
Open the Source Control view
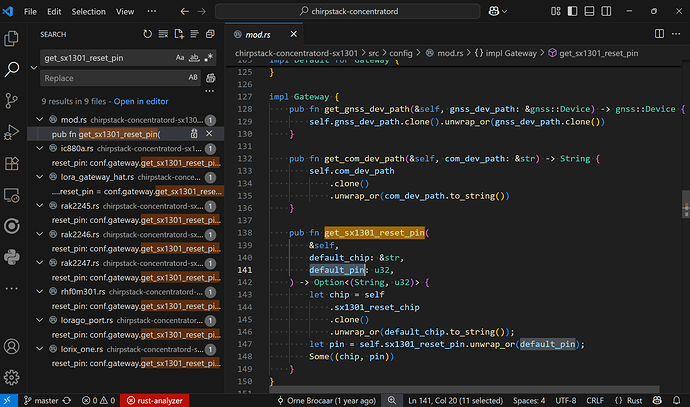click(x=11, y=101)
